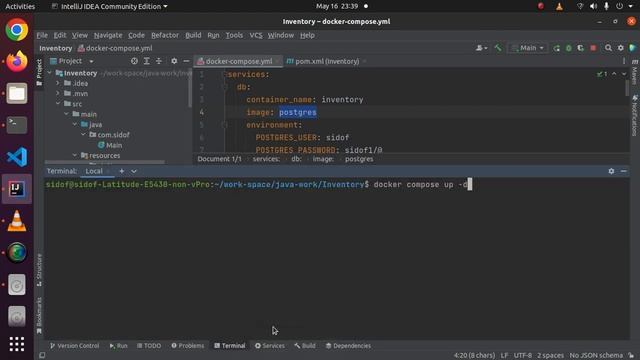This screenshot has width=640, height=360.
Task: Click the Build hammer icon in toolbar
Action: 498,48
